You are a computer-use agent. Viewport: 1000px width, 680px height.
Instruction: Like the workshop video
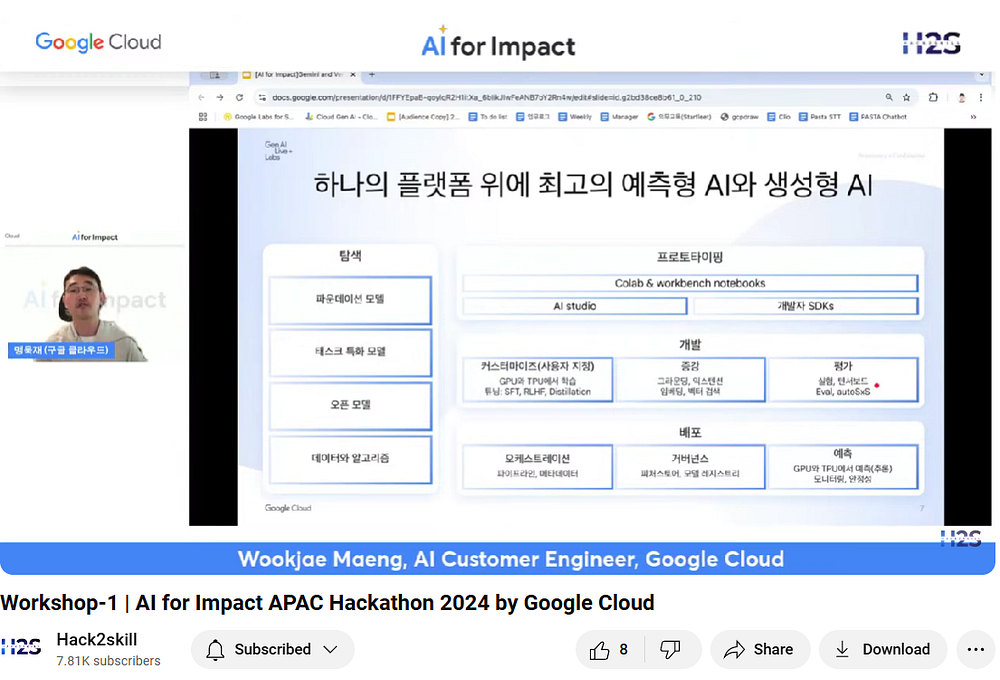pyautogui.click(x=609, y=649)
